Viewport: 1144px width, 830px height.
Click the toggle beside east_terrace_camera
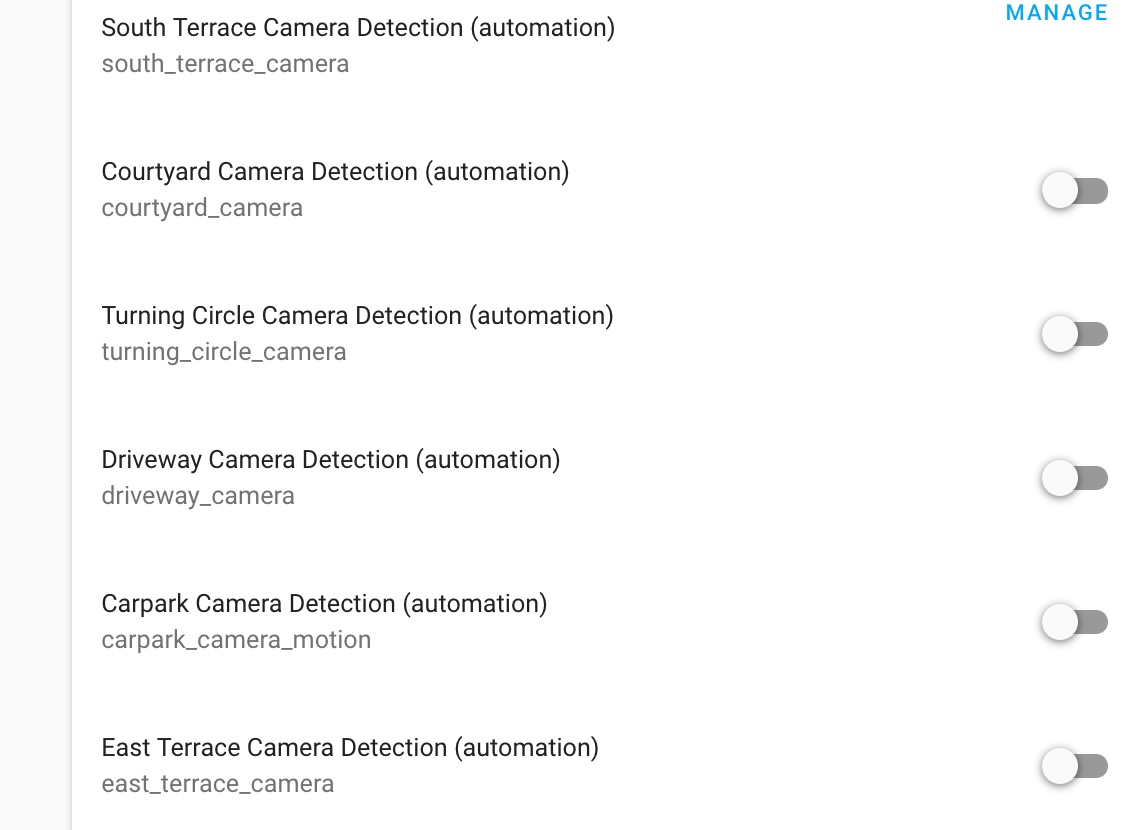tap(1074, 766)
